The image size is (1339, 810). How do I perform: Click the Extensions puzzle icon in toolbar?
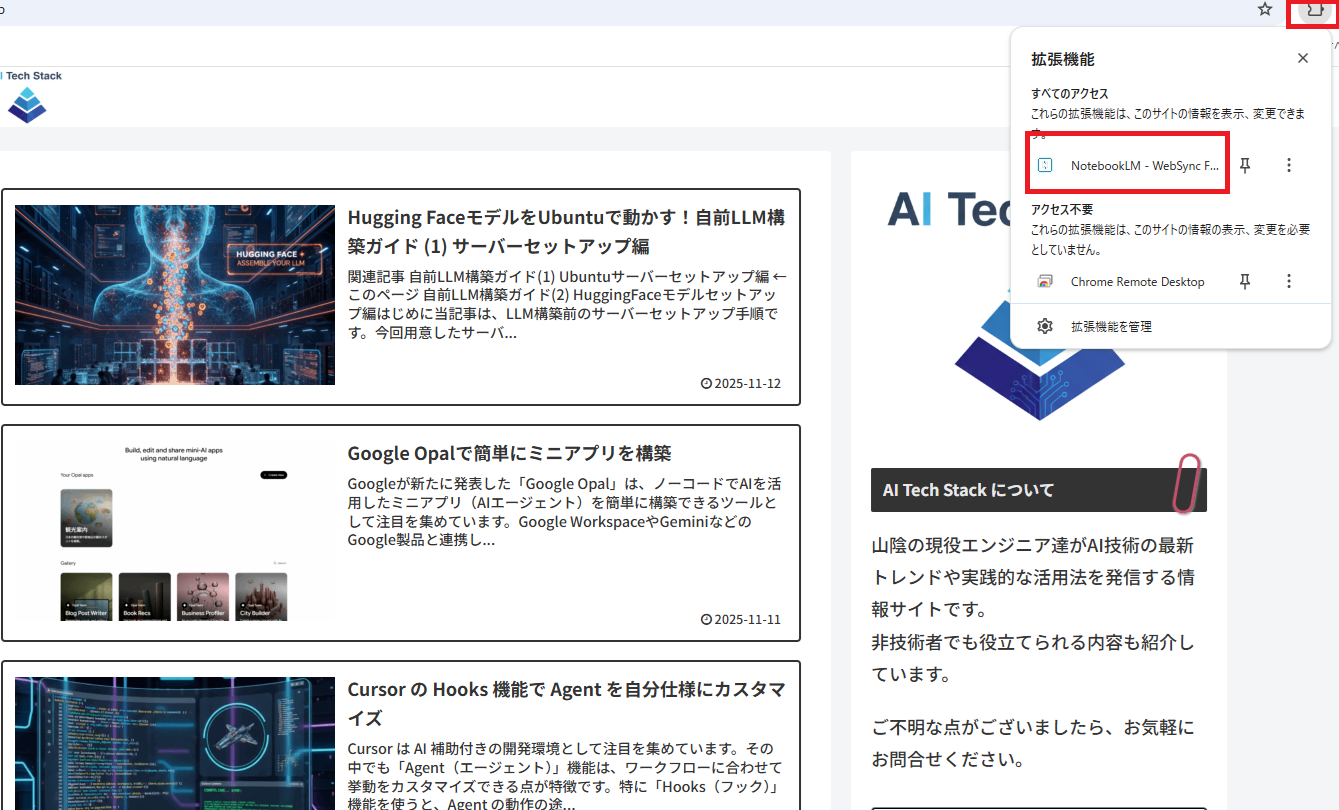(1314, 10)
